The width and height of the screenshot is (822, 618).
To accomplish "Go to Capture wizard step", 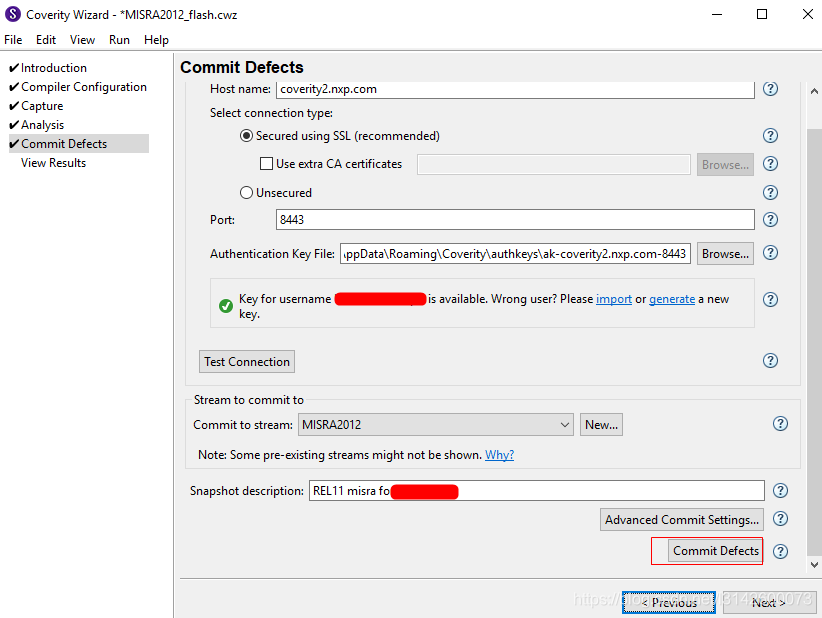I will click(x=42, y=106).
